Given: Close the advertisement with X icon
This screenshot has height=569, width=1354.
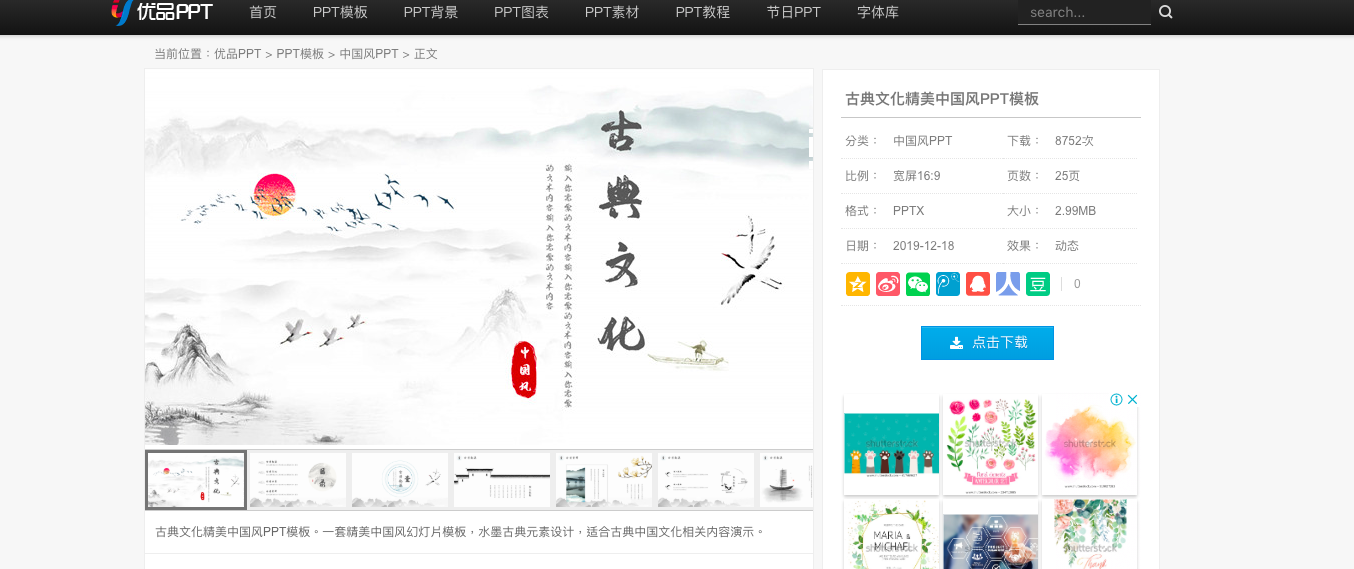Looking at the screenshot, I should [1133, 399].
